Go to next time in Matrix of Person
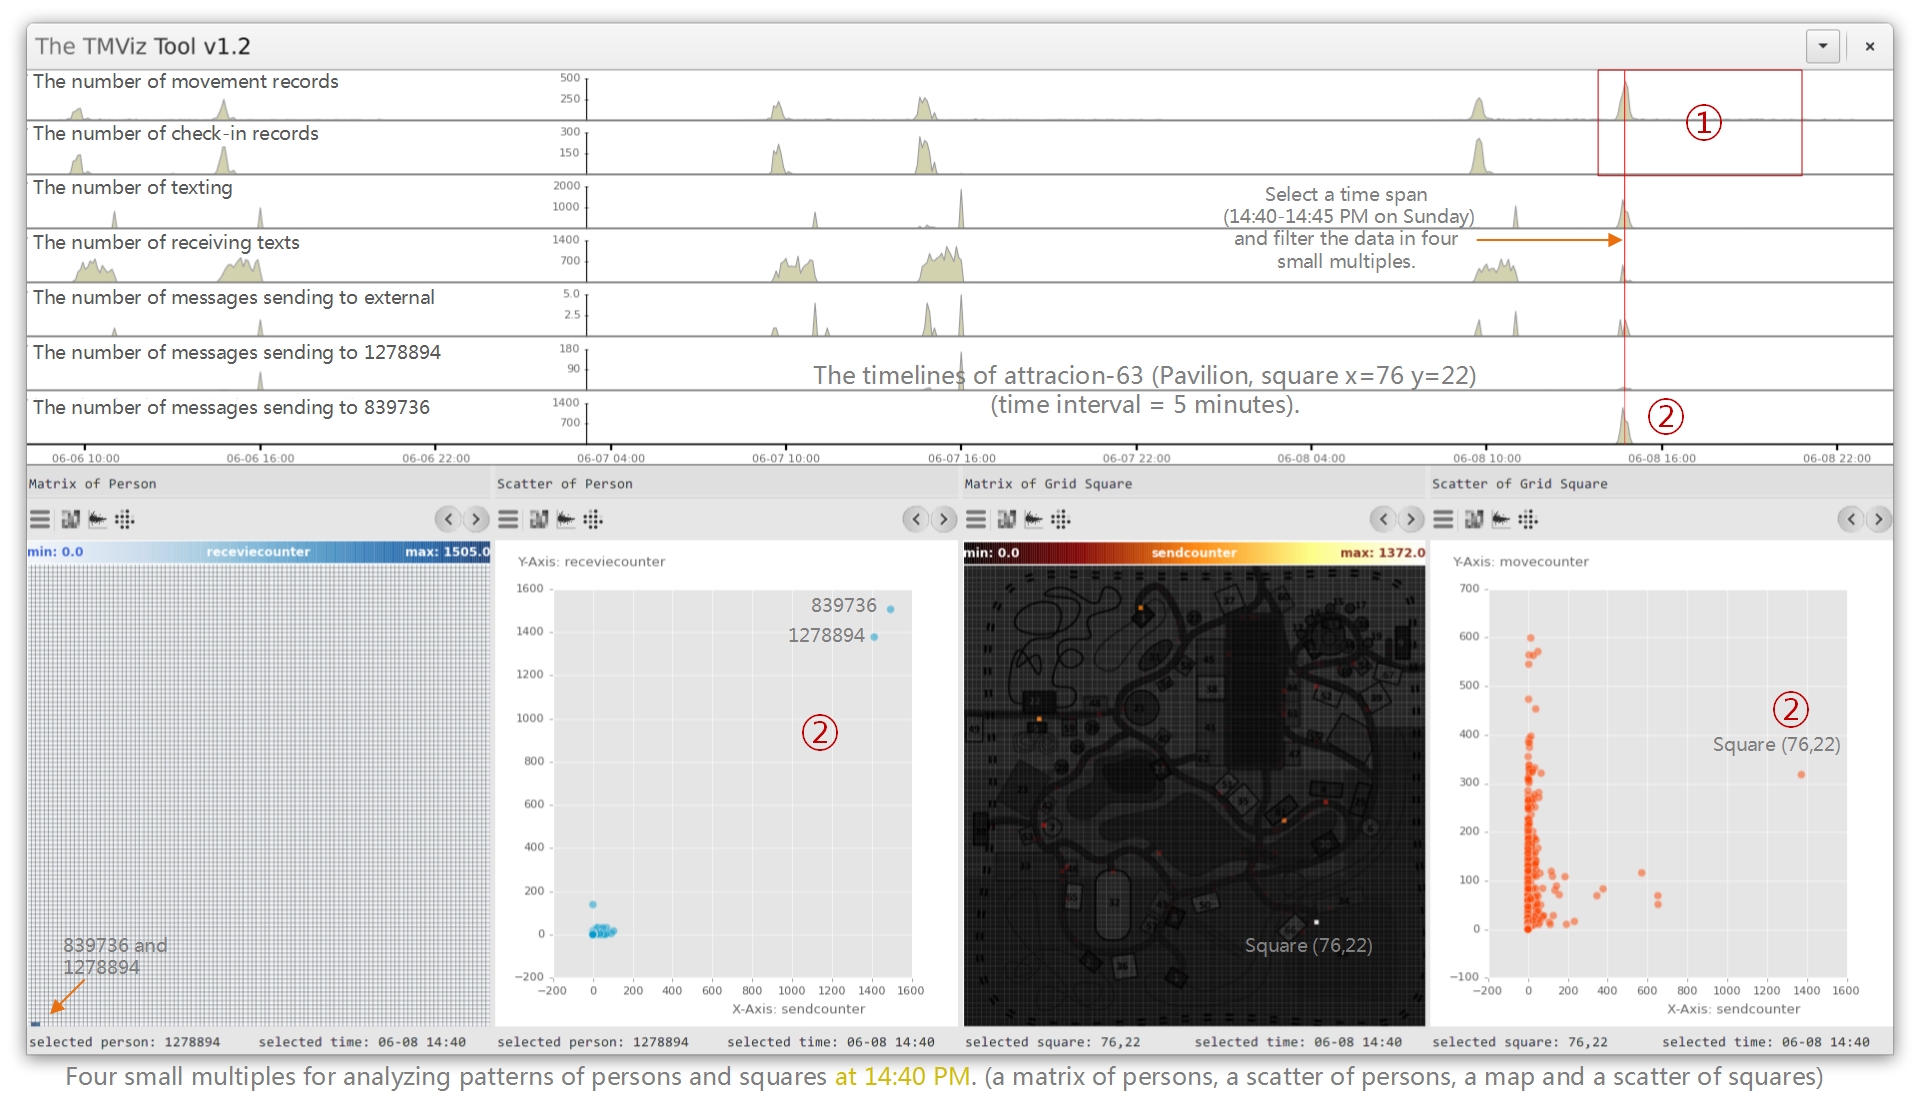This screenshot has height=1104, width=1920. click(476, 518)
